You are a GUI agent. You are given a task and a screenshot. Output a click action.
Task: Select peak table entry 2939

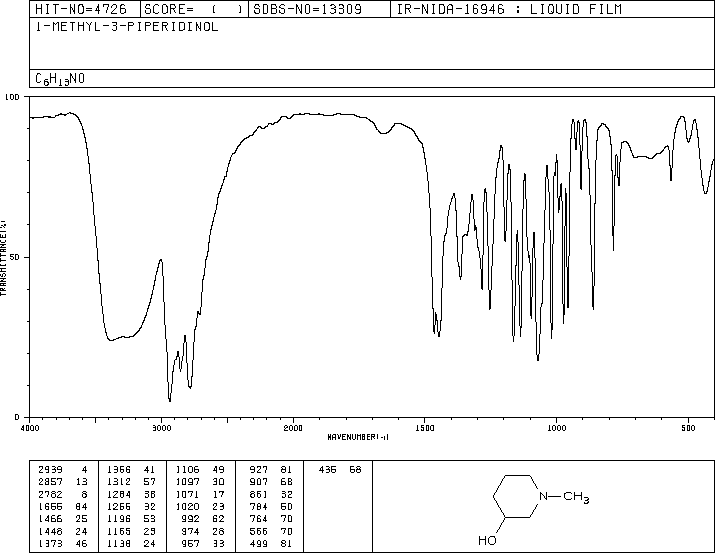[51, 469]
